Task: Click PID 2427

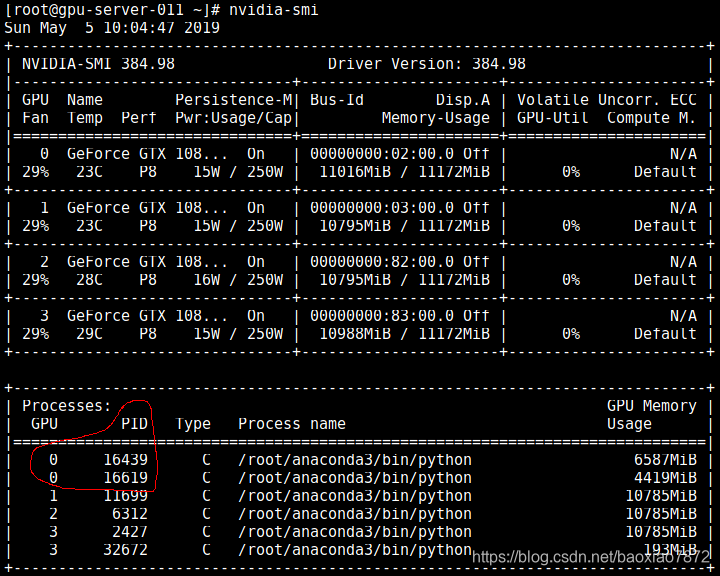Action: pyautogui.click(x=130, y=531)
